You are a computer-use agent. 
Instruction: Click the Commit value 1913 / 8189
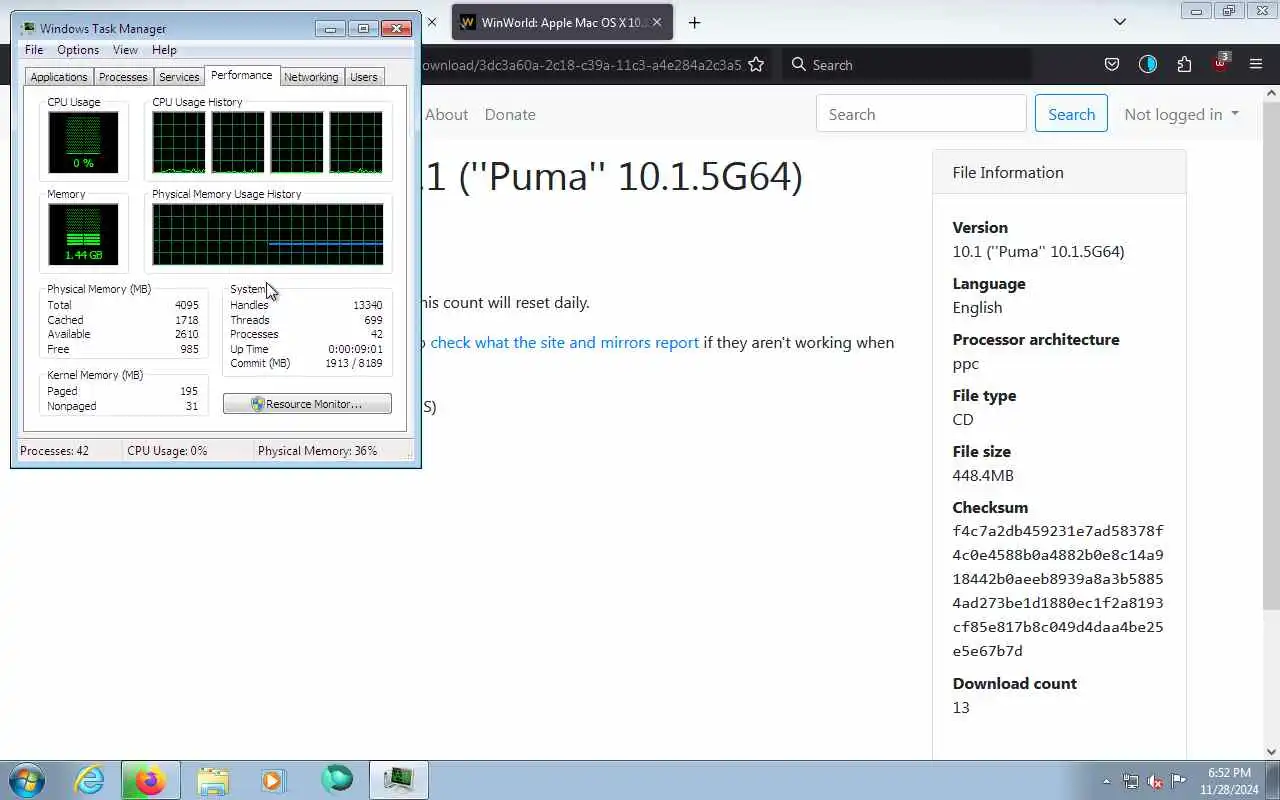click(x=354, y=363)
